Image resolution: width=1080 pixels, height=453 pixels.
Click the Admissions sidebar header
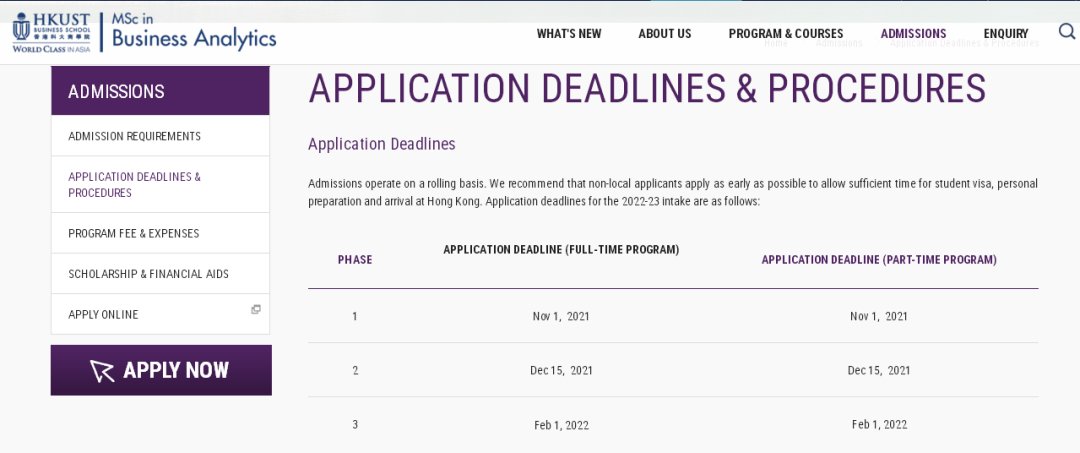(x=116, y=92)
